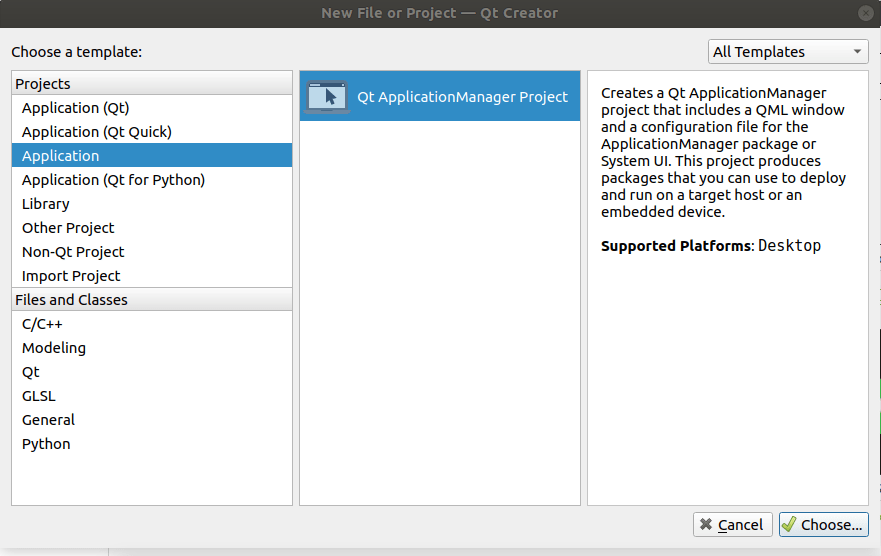Open the C/C++ files category
Screen dimensions: 881x556
pos(42,324)
